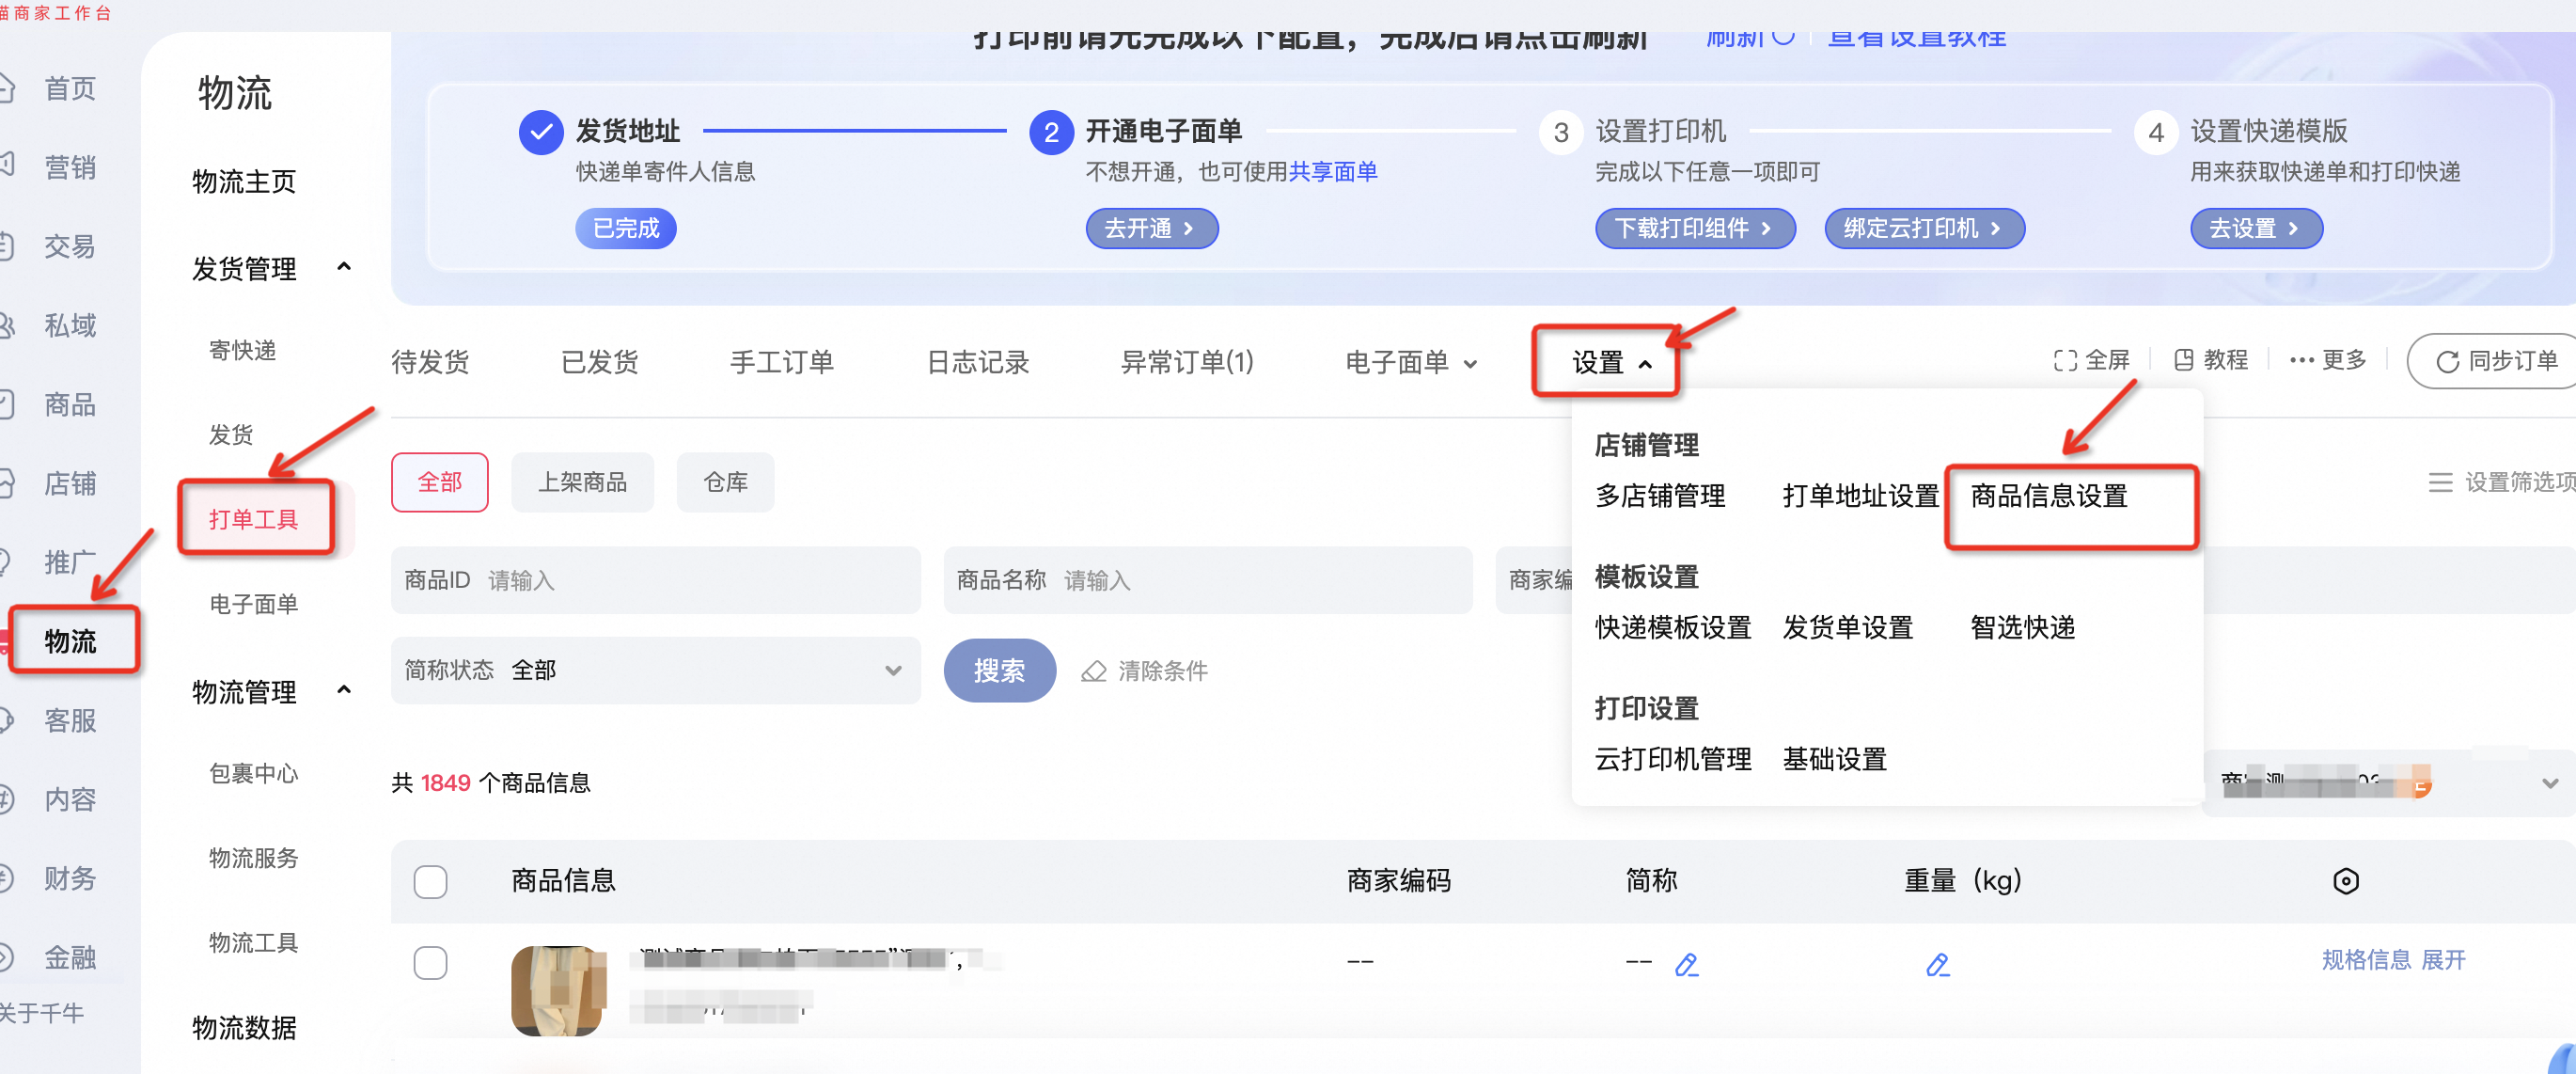Select the 仓库 filter chip
Viewport: 2576px width, 1074px height.
[x=725, y=482]
